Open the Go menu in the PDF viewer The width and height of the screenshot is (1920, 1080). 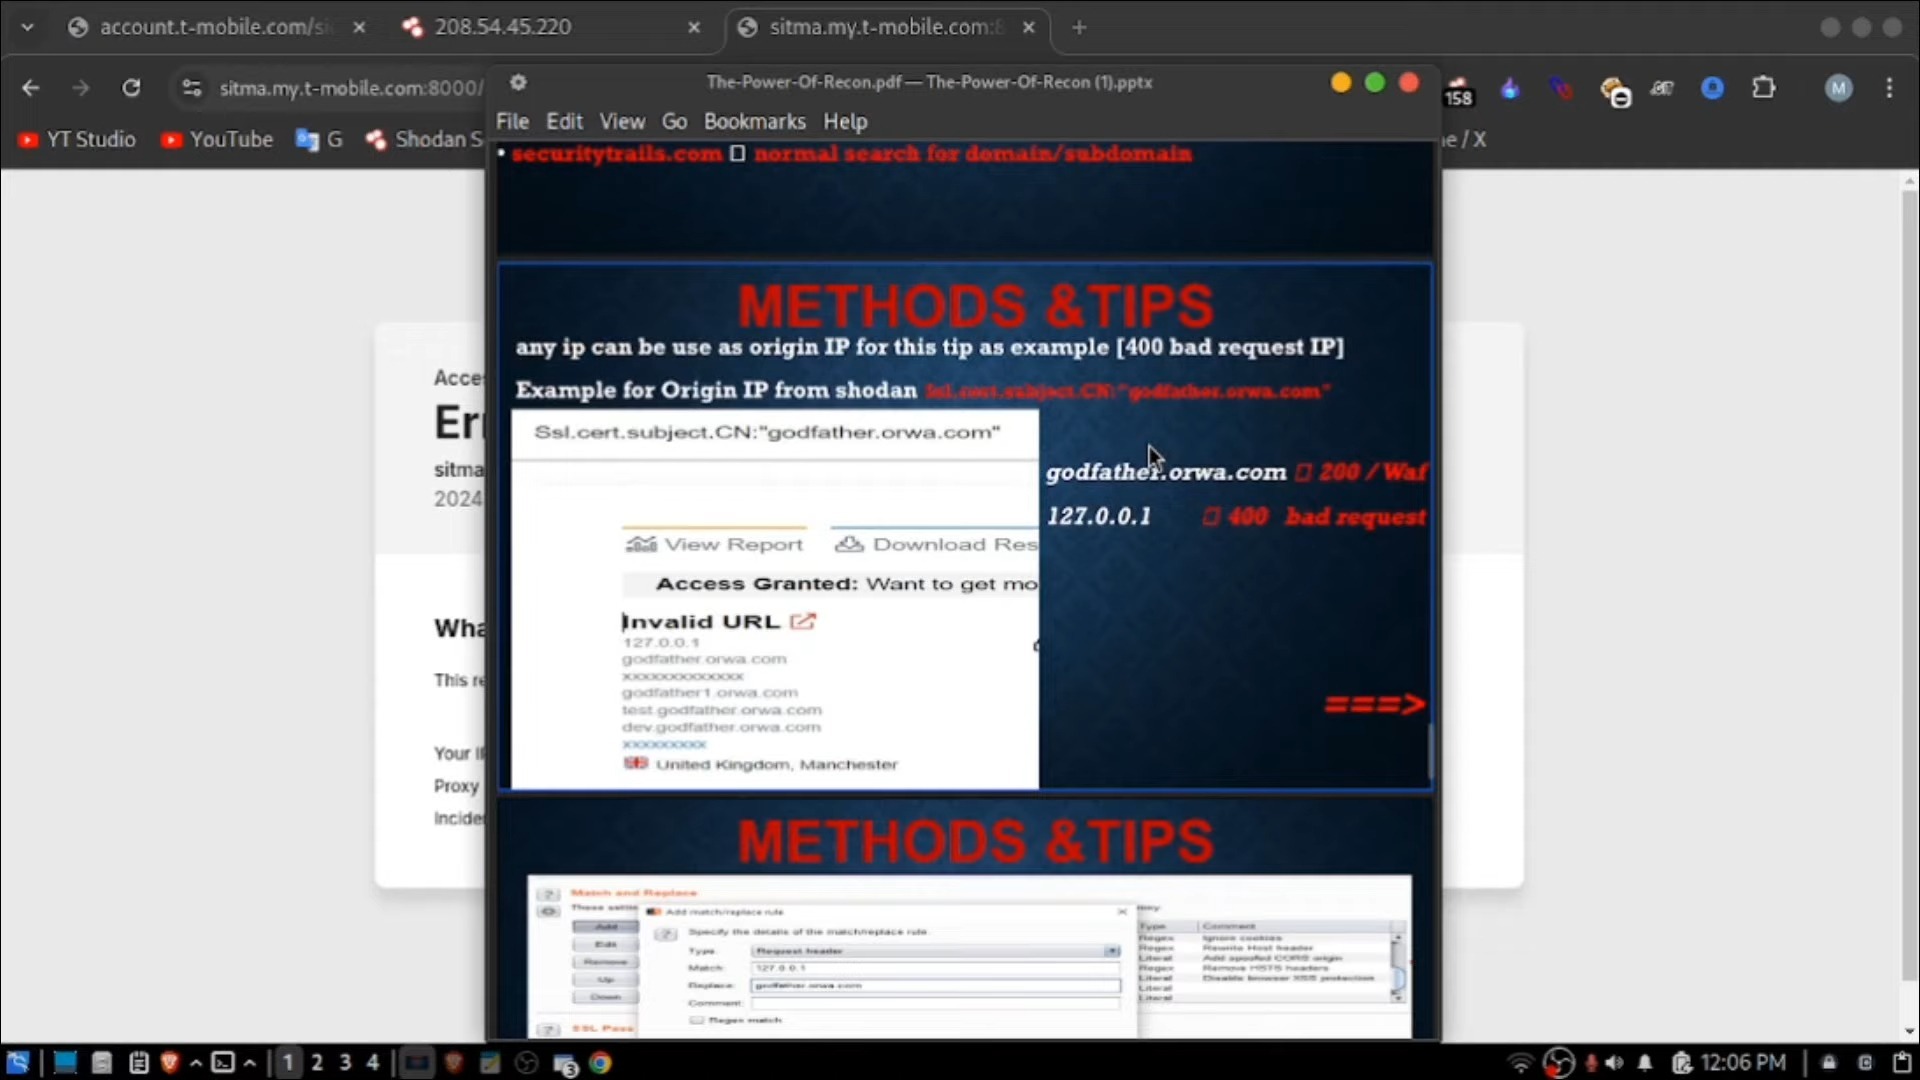(674, 121)
